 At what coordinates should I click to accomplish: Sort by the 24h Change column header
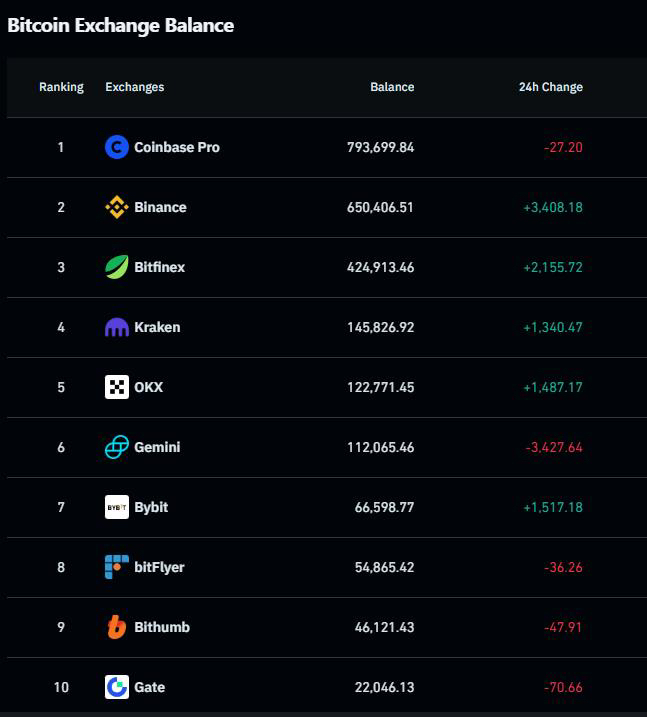(x=550, y=87)
